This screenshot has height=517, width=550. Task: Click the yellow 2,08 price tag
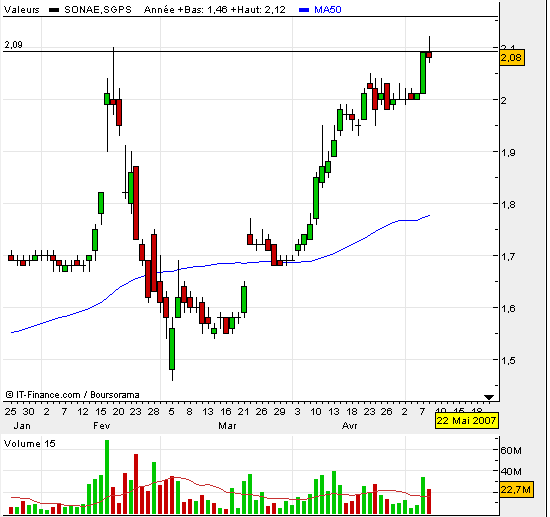tap(511, 58)
